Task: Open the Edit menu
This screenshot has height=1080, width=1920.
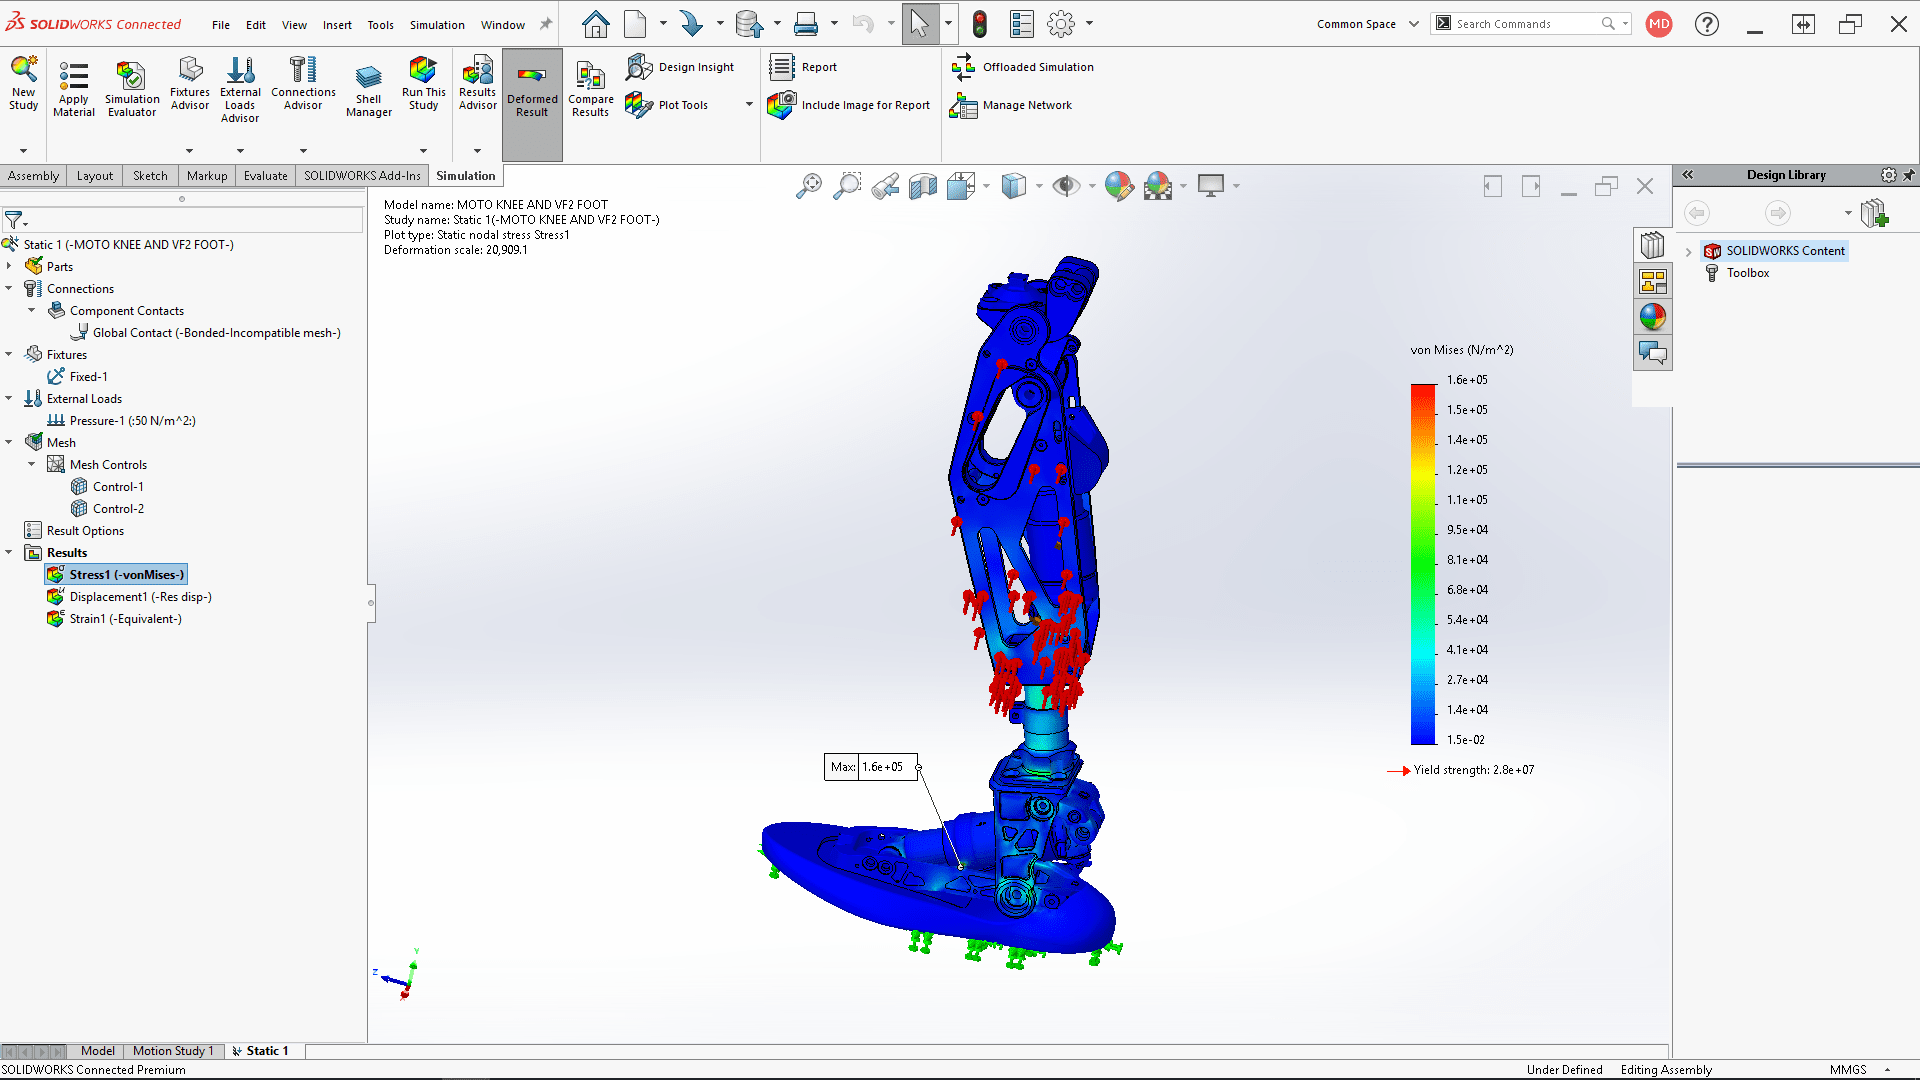Action: pyautogui.click(x=256, y=25)
